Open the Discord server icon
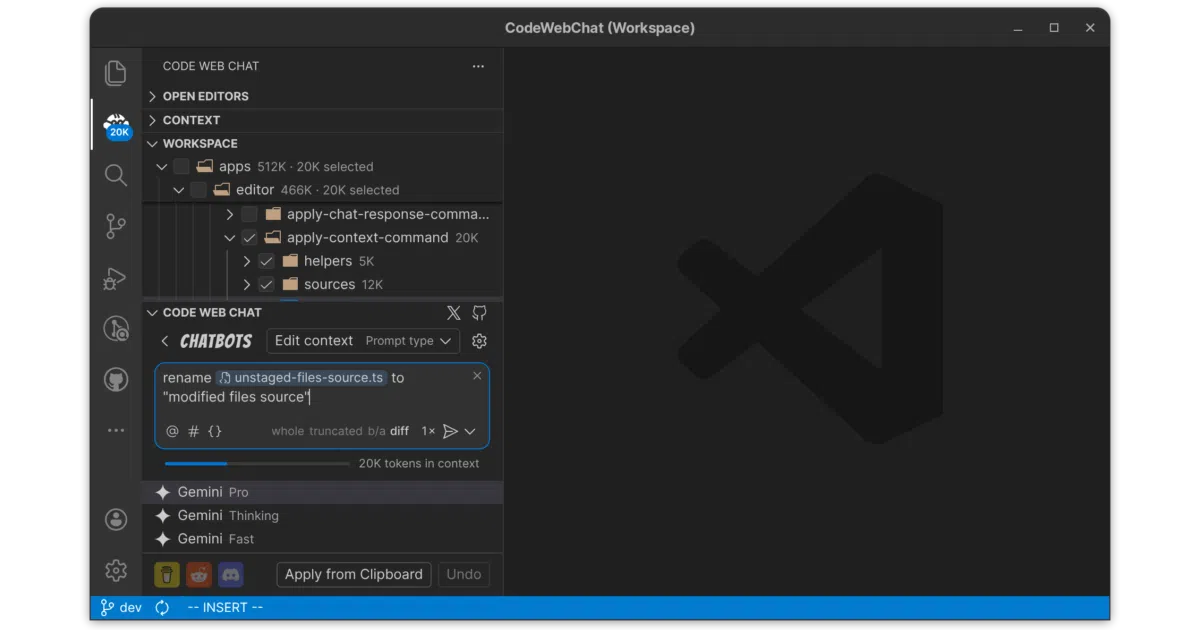Viewport: 1200px width, 630px height. pyautogui.click(x=231, y=574)
